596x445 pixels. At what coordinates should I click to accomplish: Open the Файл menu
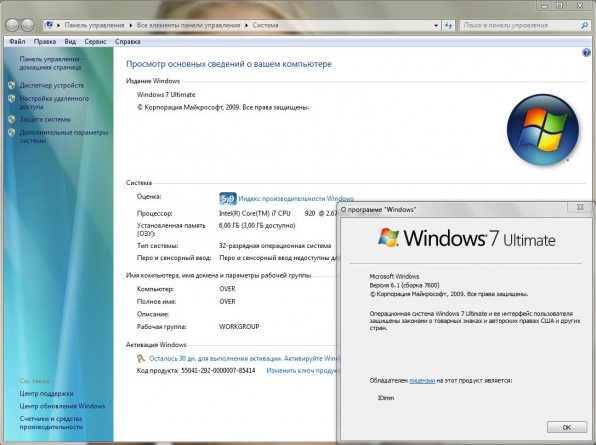click(x=17, y=41)
